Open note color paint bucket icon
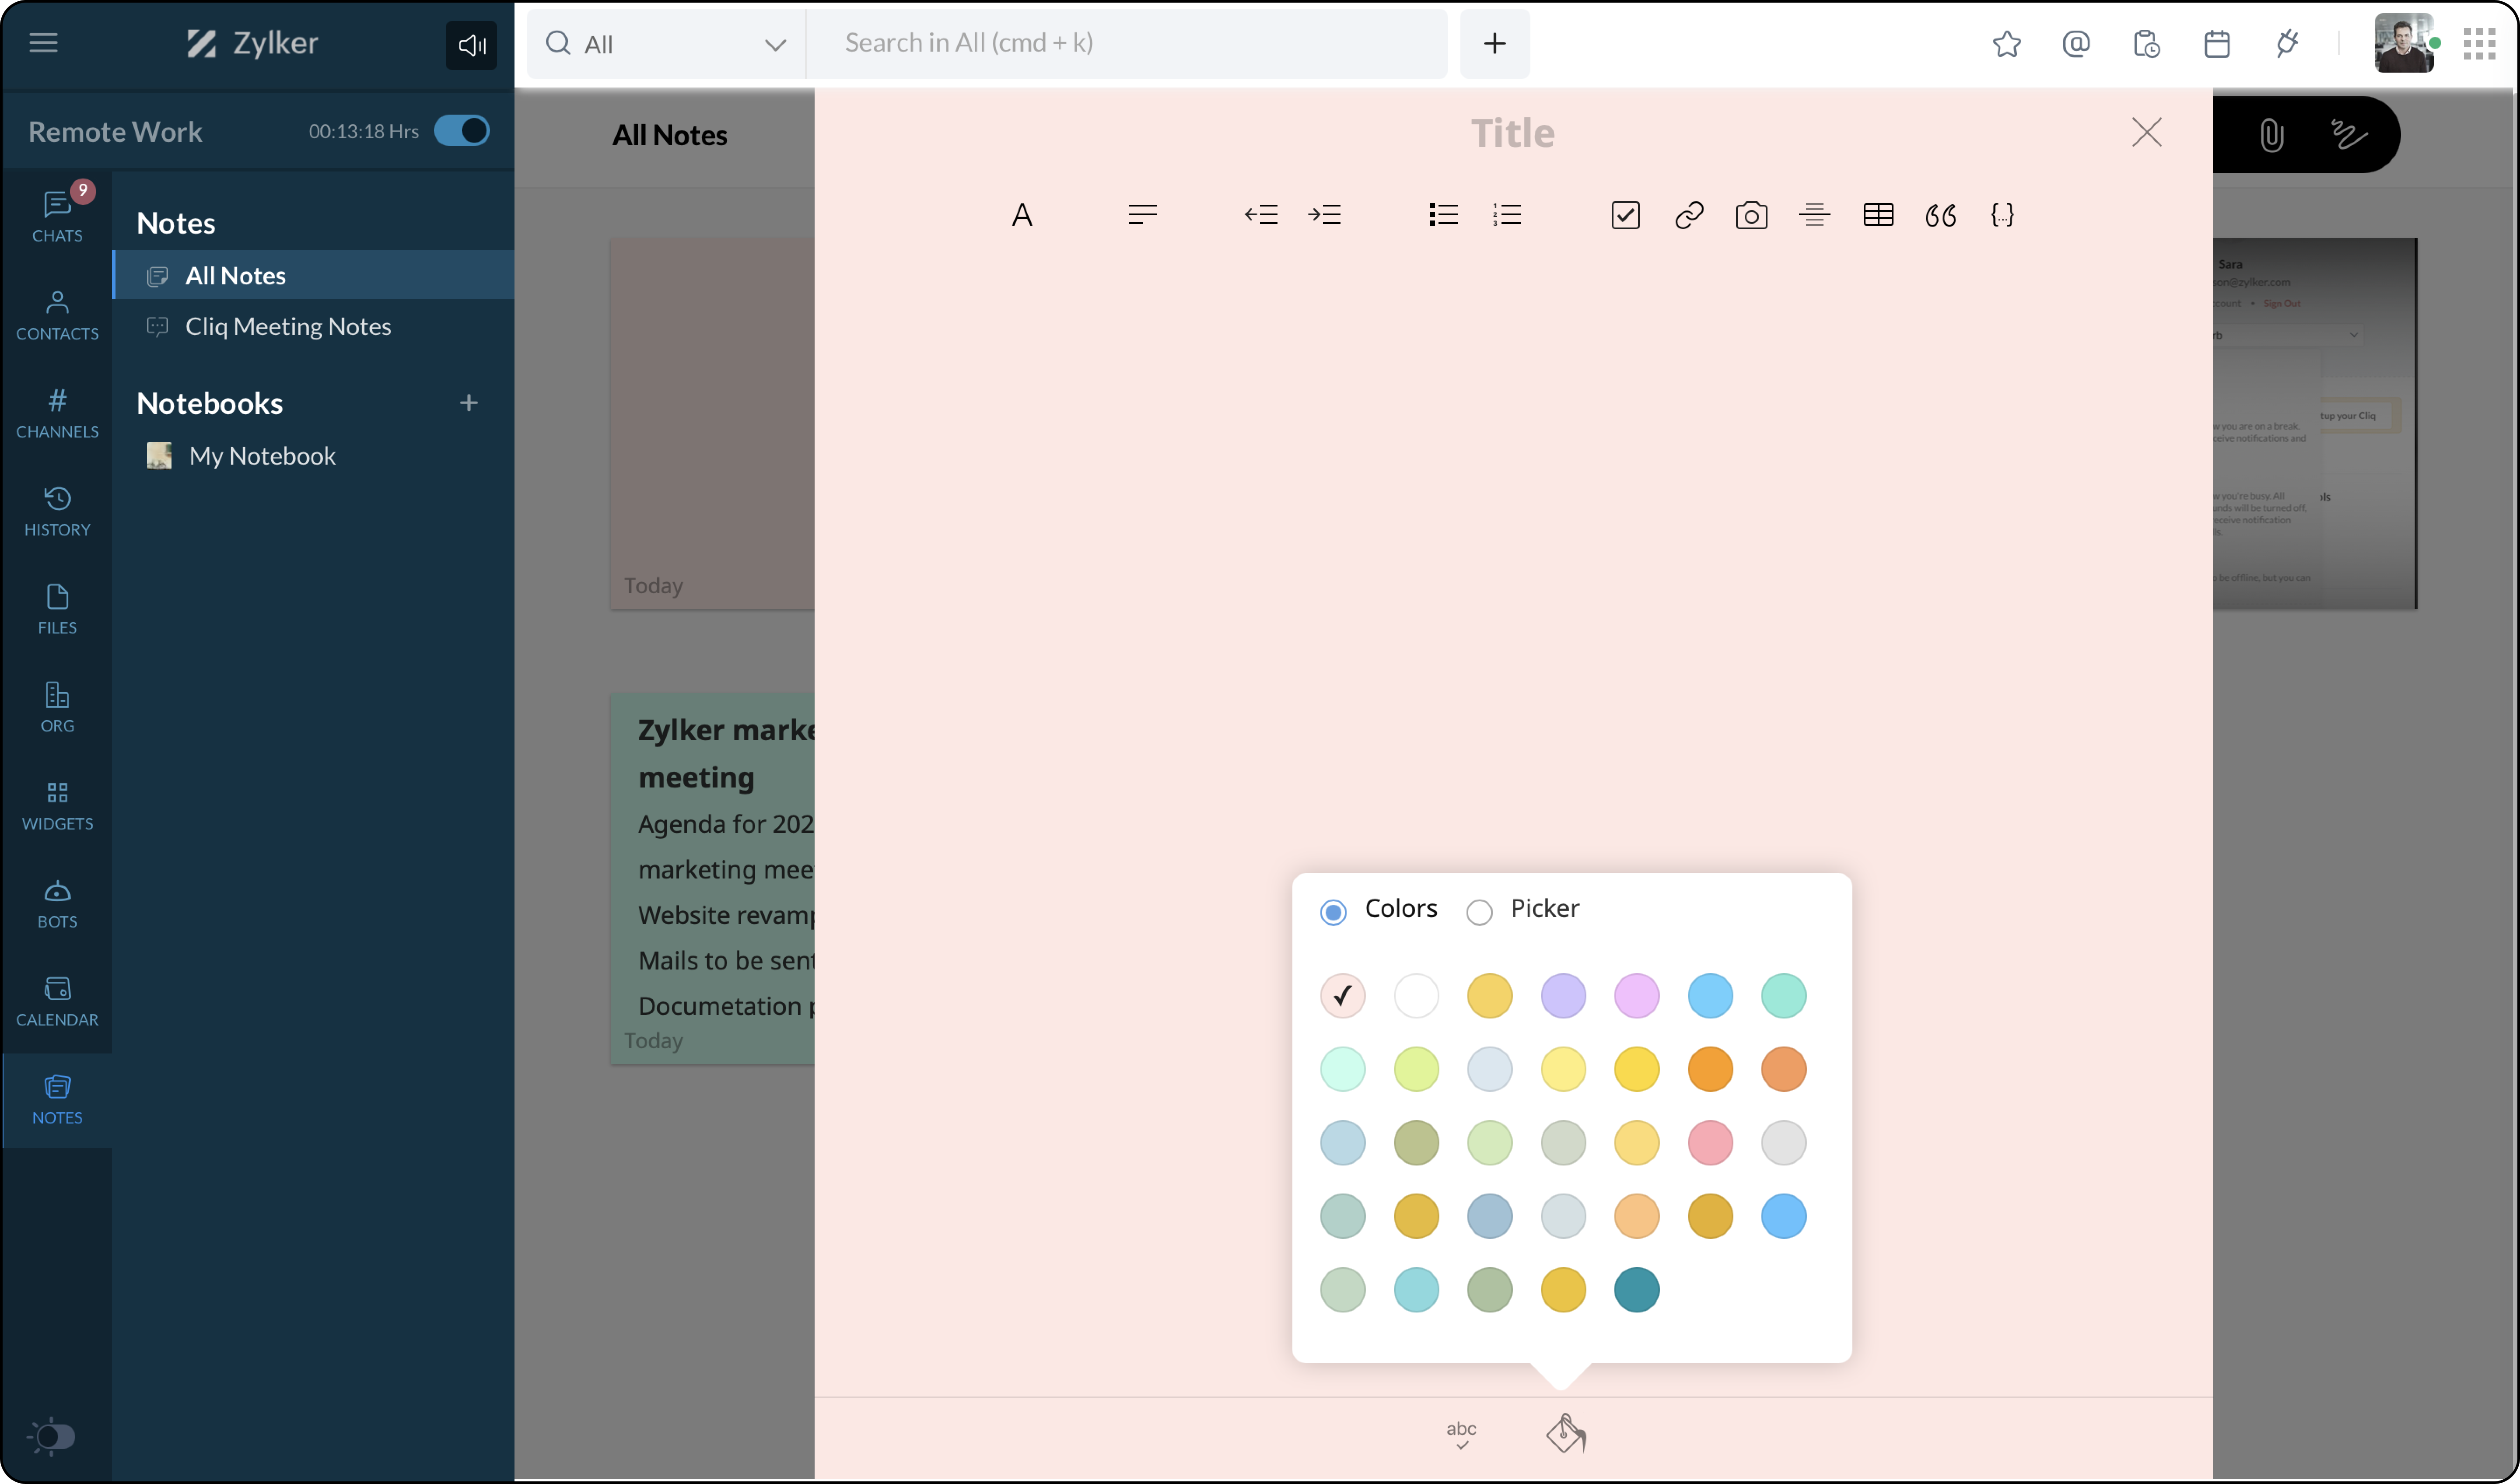The width and height of the screenshot is (2520, 1484). (x=1565, y=1433)
